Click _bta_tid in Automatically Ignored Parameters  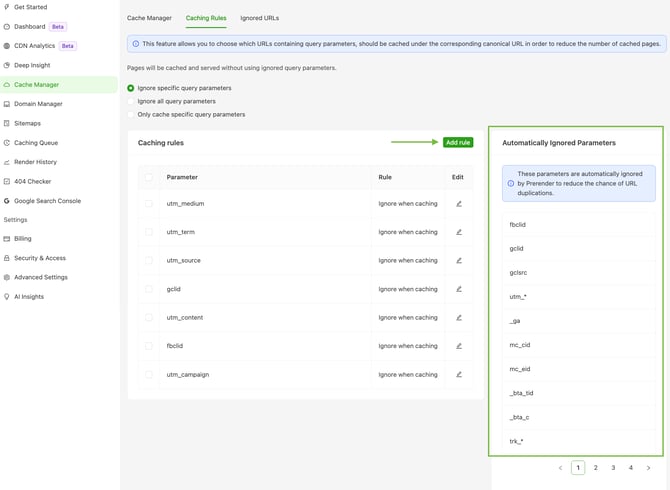521,393
